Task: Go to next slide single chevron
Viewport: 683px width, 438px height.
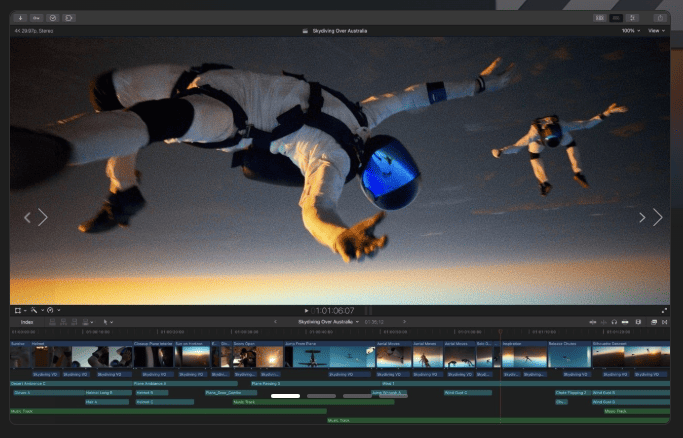Action: [x=642, y=217]
